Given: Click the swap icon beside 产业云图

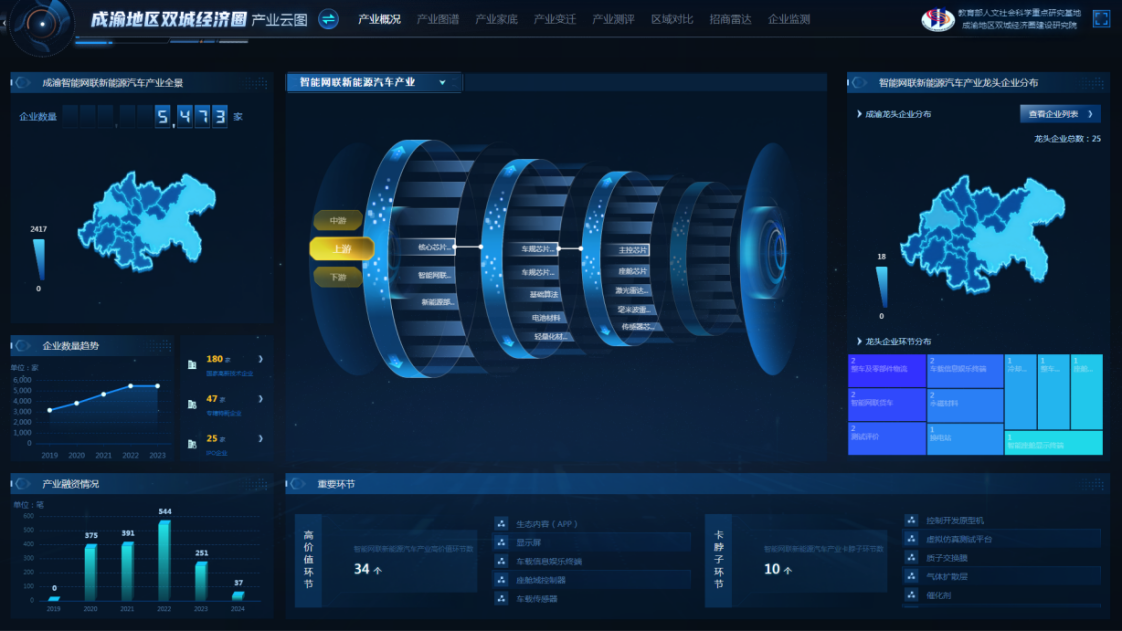Looking at the screenshot, I should pyautogui.click(x=328, y=19).
